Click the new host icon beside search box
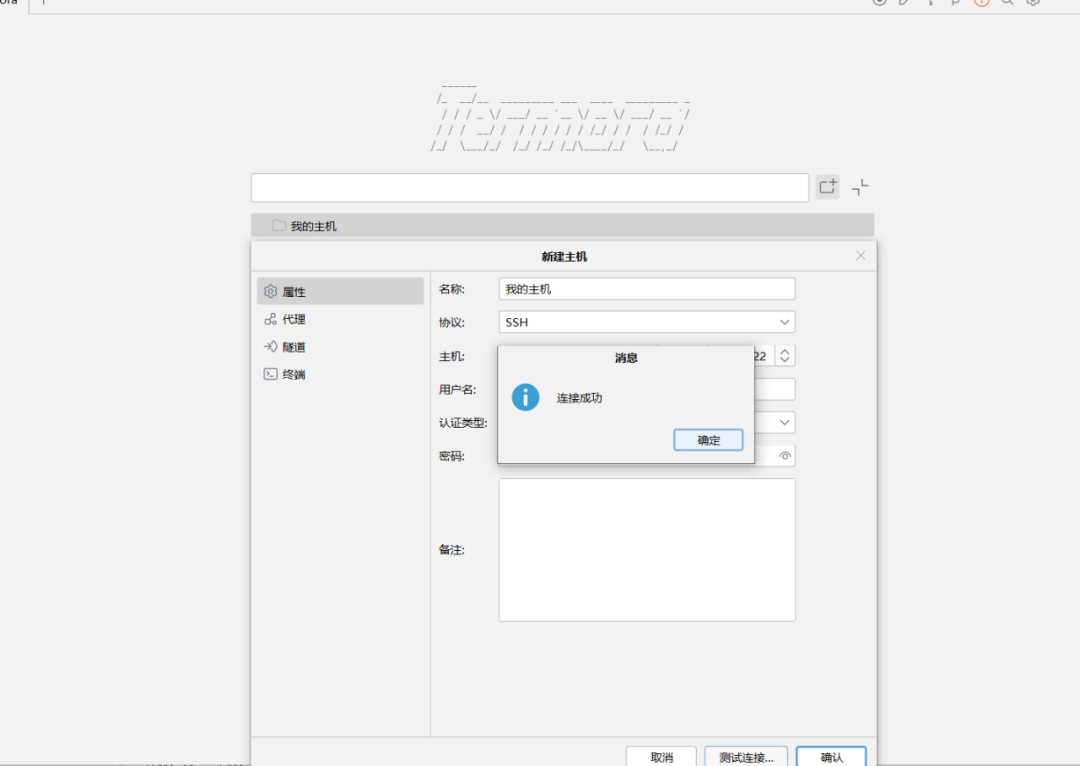Image resolution: width=1080 pixels, height=766 pixels. tap(827, 187)
